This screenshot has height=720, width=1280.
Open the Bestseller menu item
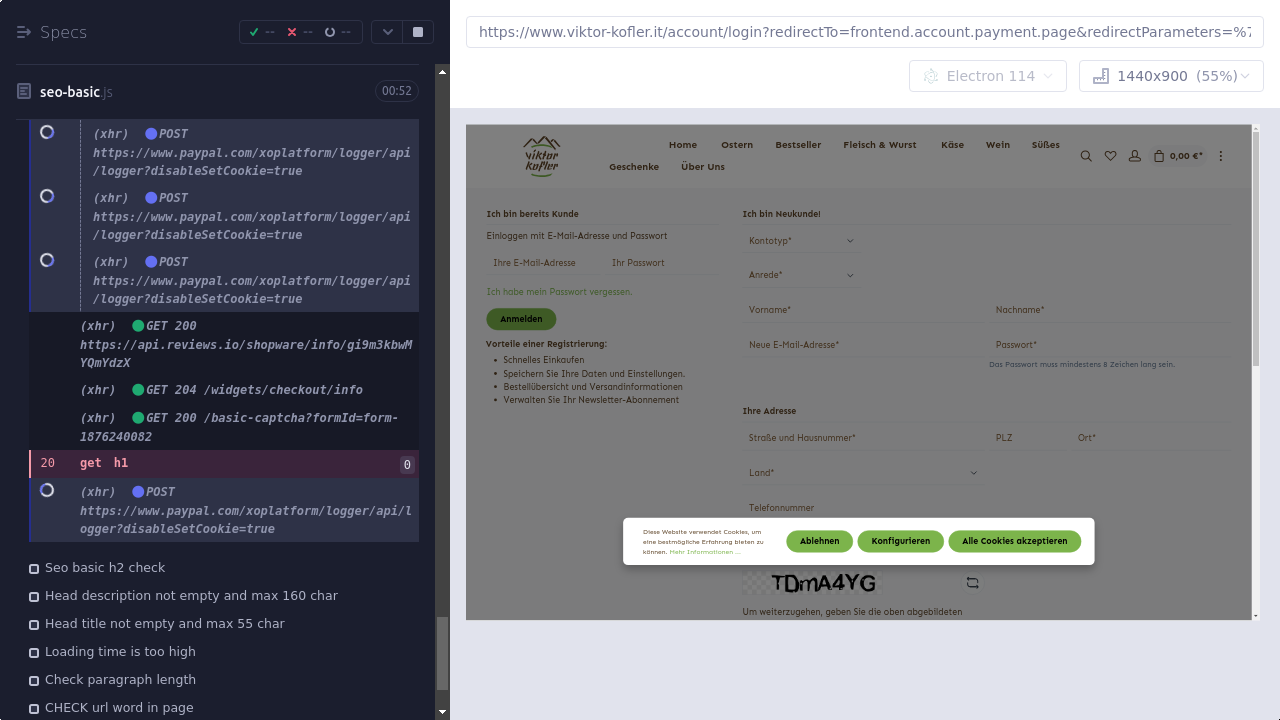(x=798, y=145)
